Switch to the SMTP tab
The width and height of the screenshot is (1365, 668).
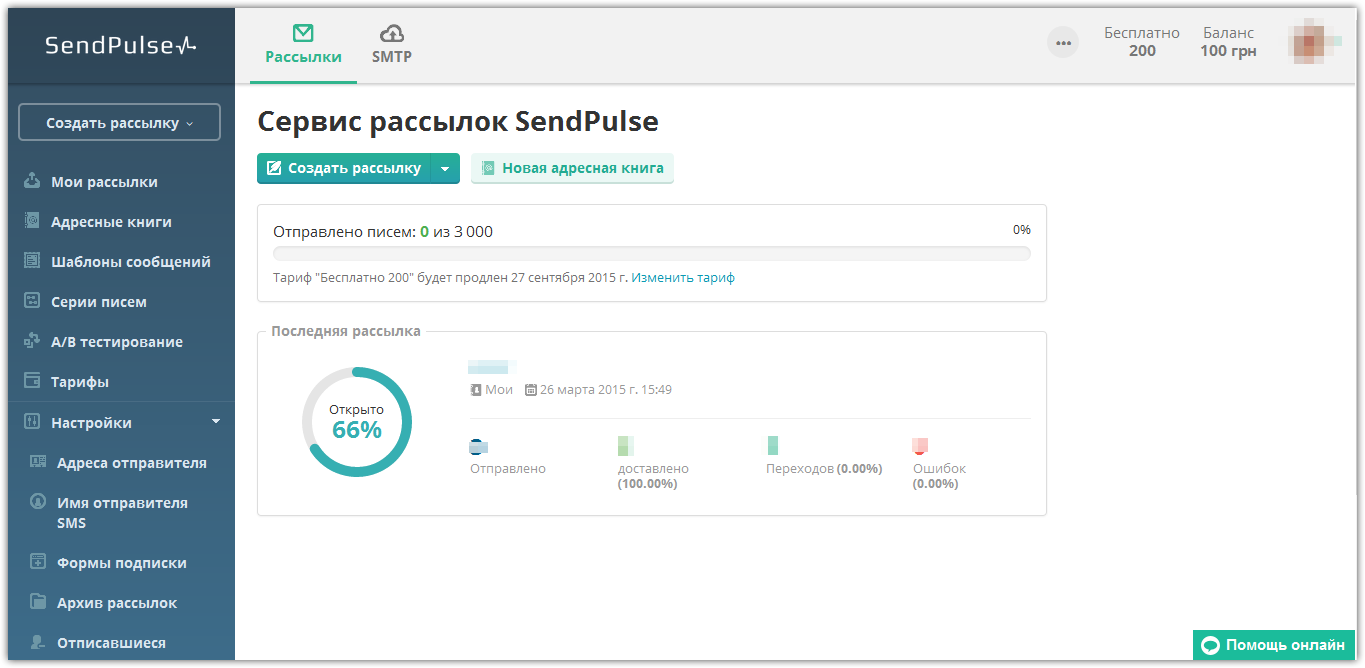click(x=392, y=45)
